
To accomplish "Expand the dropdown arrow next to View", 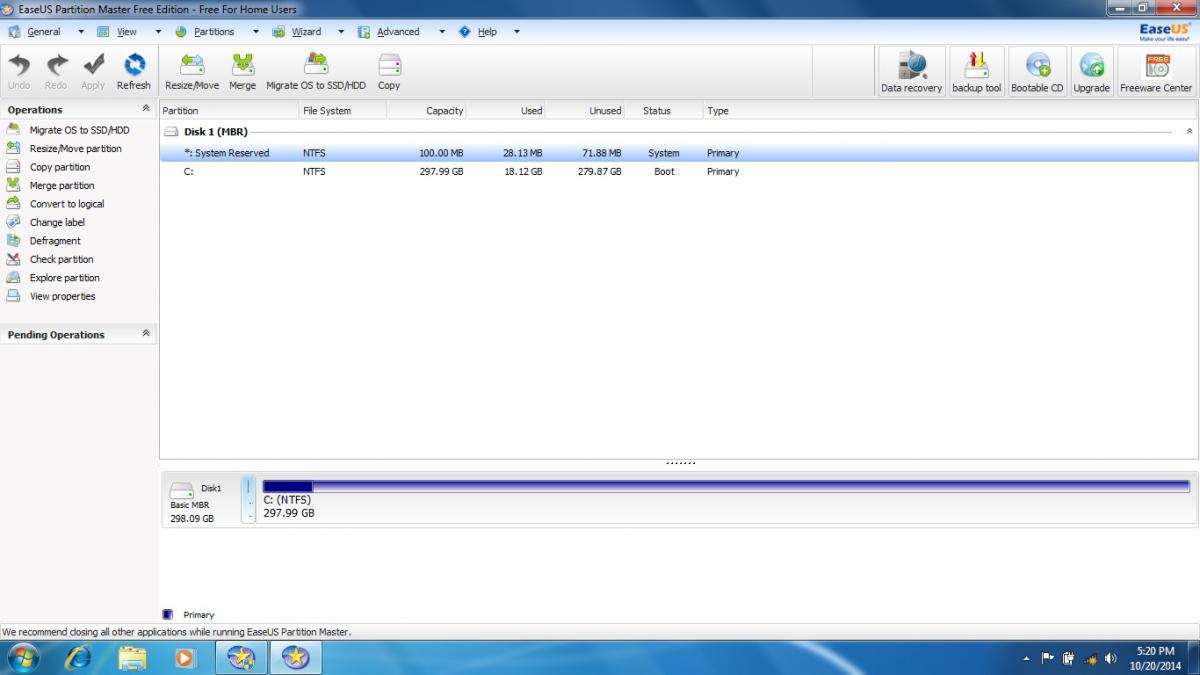I will [158, 31].
